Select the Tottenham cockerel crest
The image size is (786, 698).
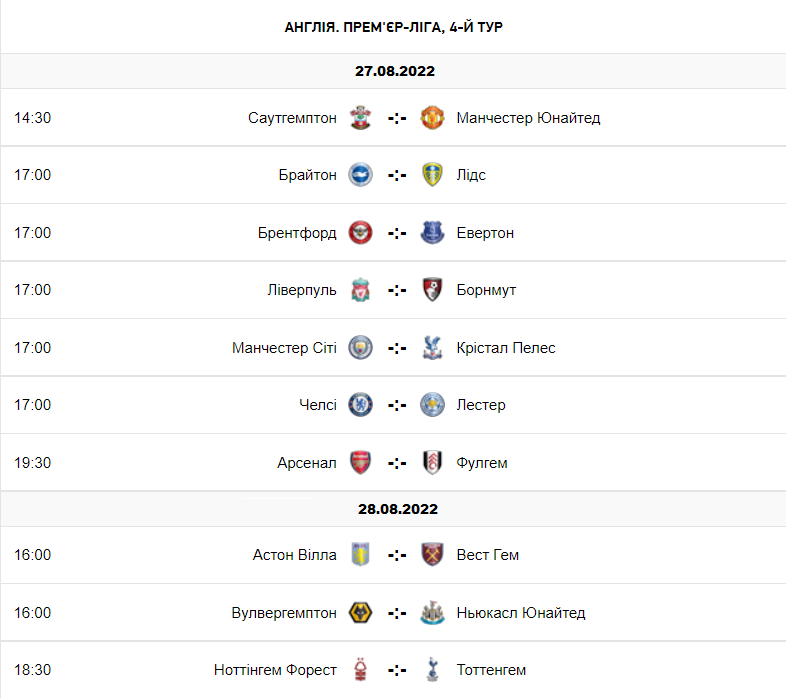(432, 670)
